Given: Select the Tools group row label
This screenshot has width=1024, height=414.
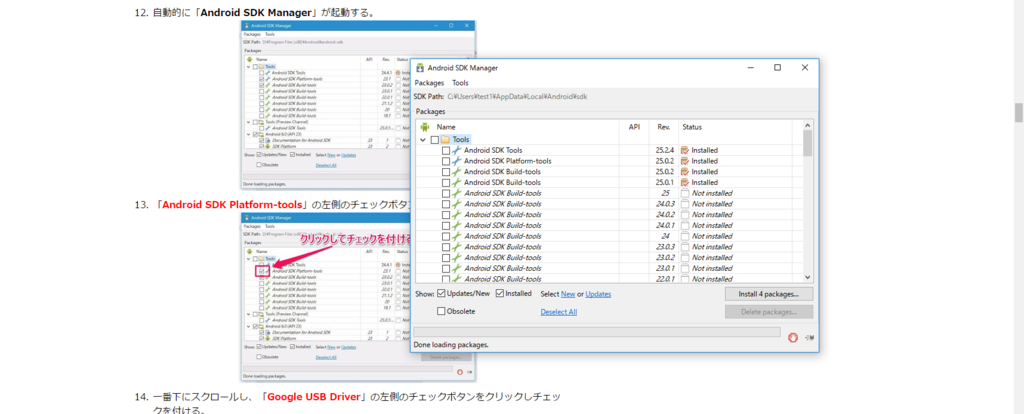Looking at the screenshot, I should coord(460,140).
